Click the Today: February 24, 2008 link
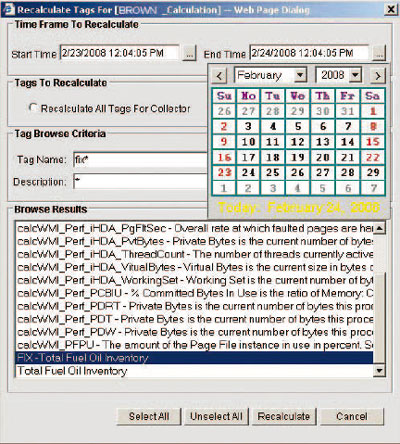 (299, 207)
